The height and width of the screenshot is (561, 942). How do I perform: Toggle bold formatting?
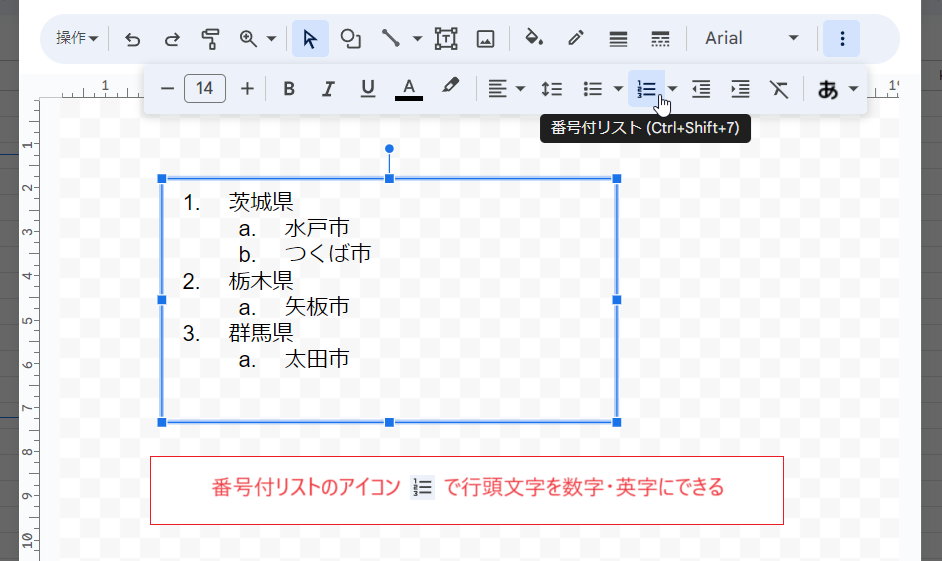click(x=289, y=89)
